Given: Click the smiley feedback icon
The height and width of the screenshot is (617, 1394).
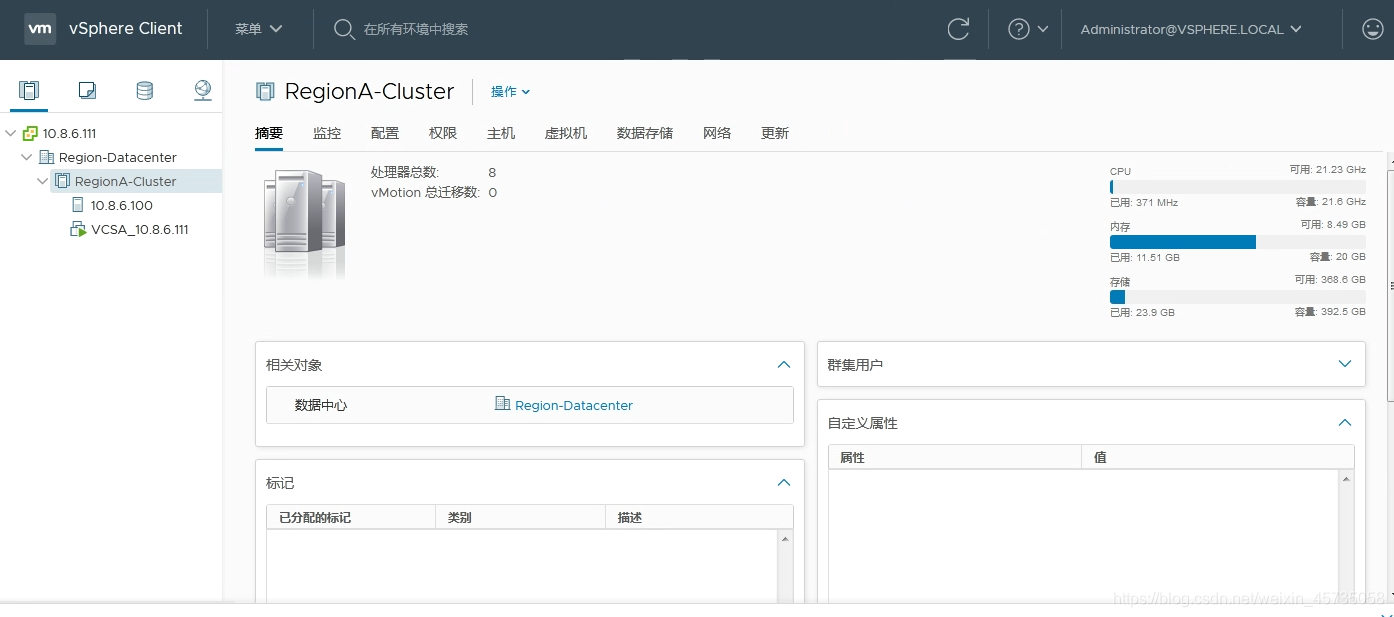Looking at the screenshot, I should [1373, 29].
